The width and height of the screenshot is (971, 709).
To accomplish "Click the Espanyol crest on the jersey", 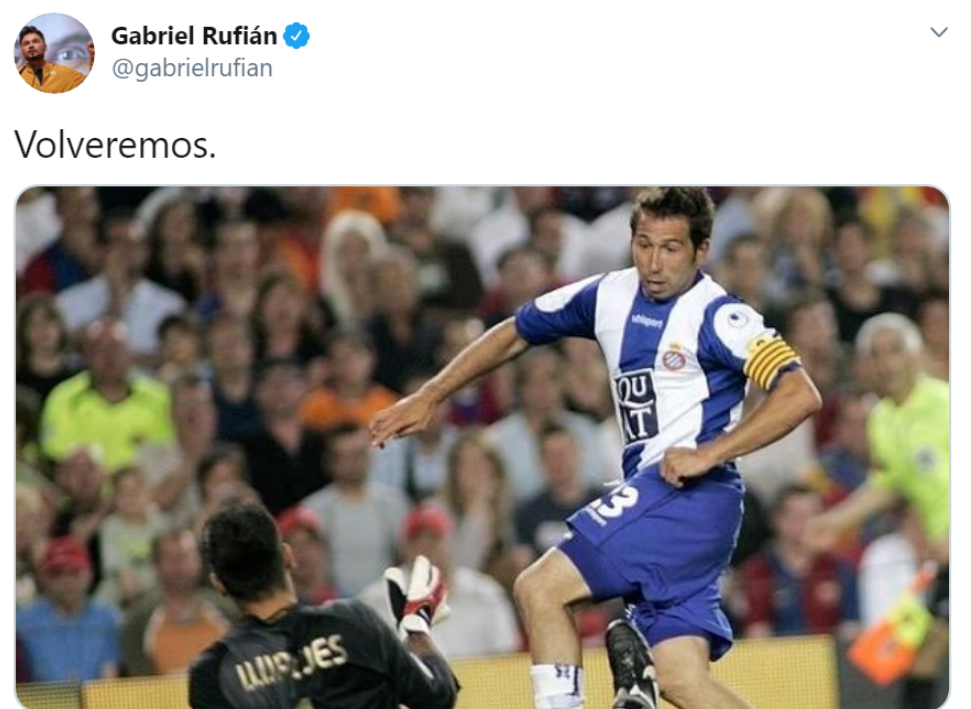I will (x=674, y=357).
